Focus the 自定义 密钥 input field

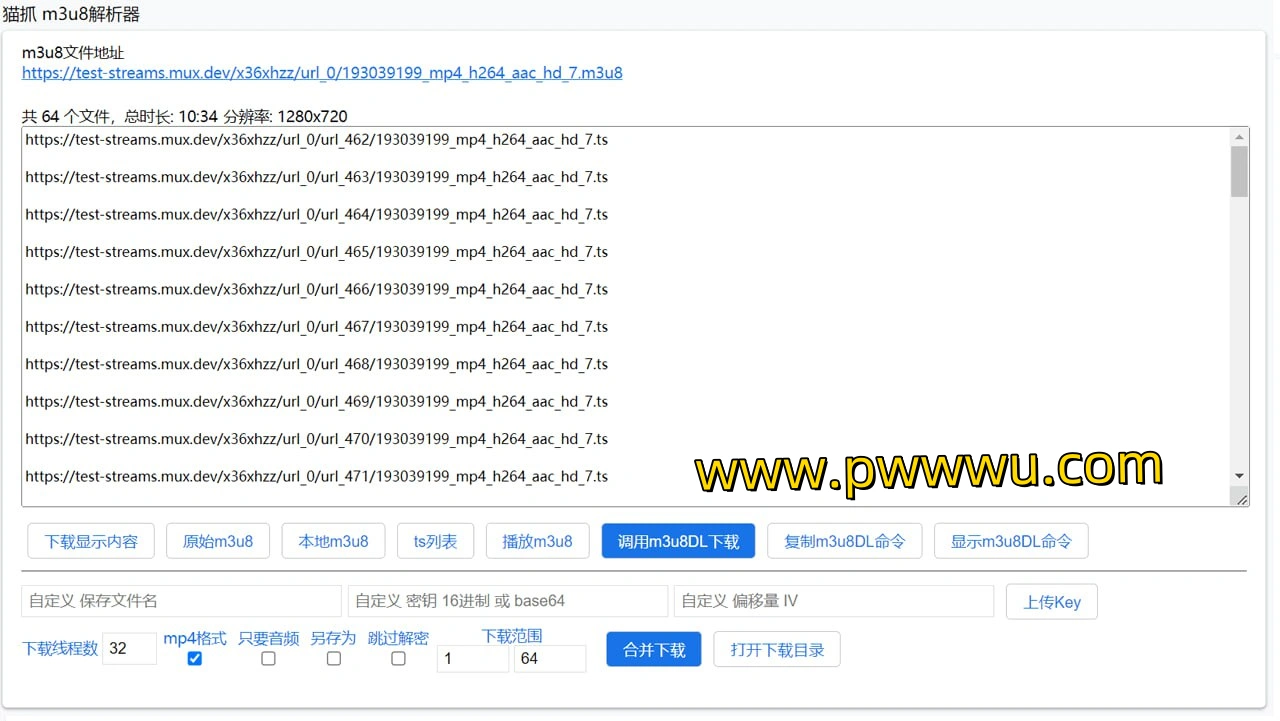tap(508, 601)
